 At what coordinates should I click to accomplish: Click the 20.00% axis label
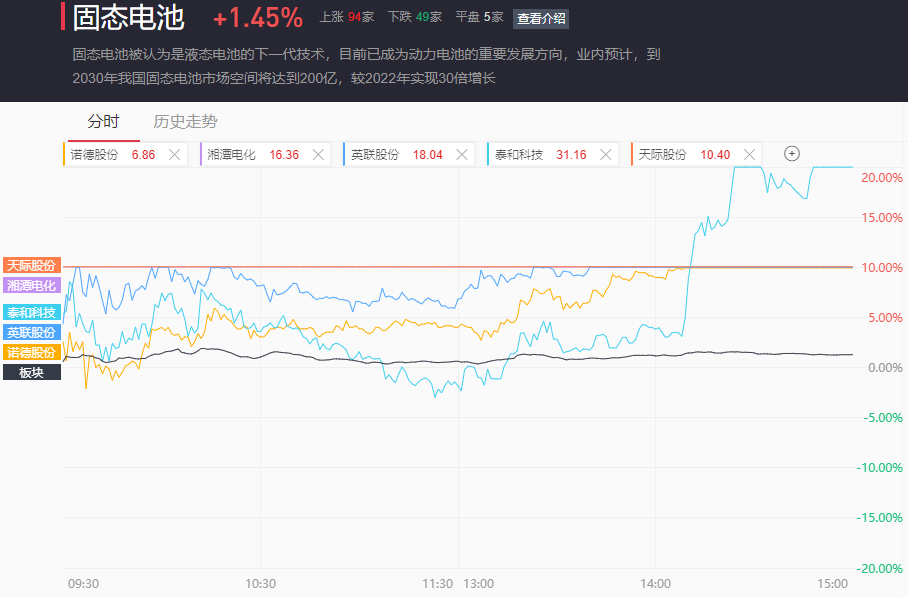point(881,178)
